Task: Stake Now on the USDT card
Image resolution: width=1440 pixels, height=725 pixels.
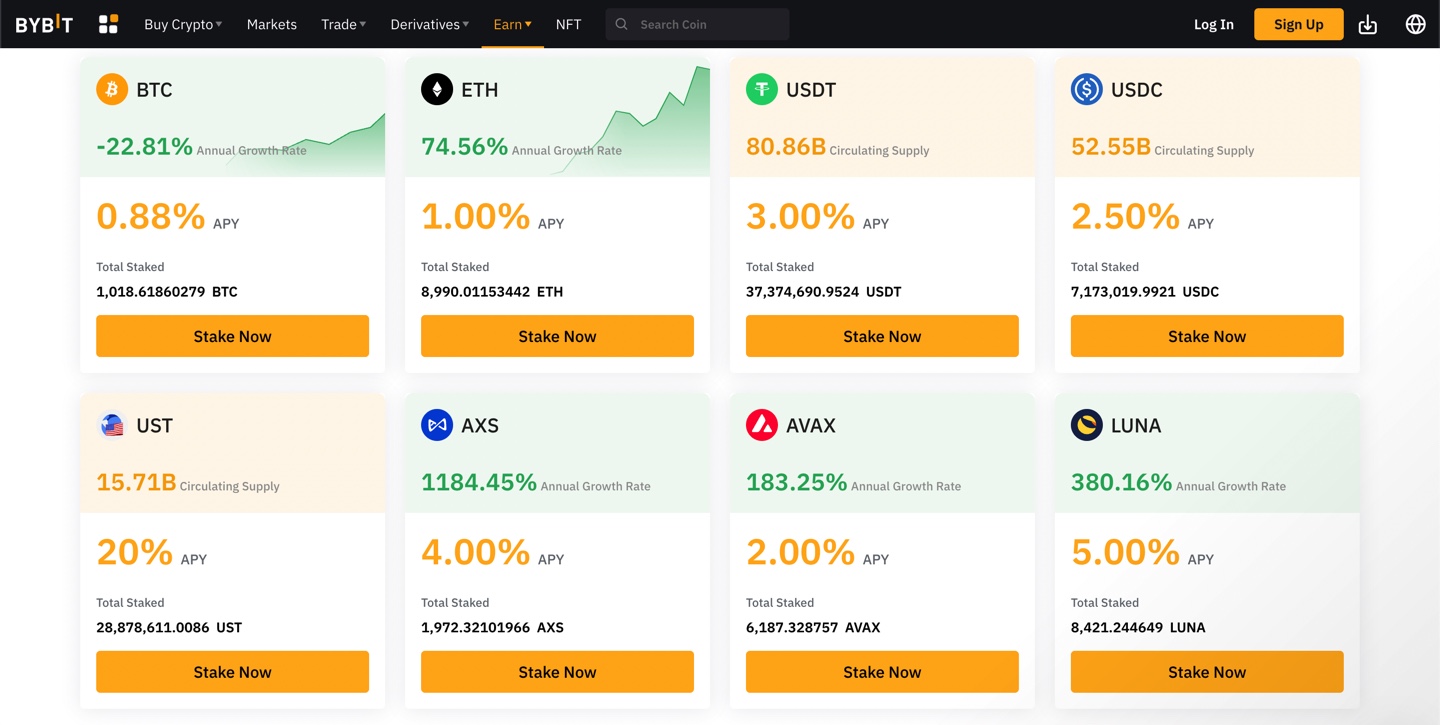Action: point(882,336)
